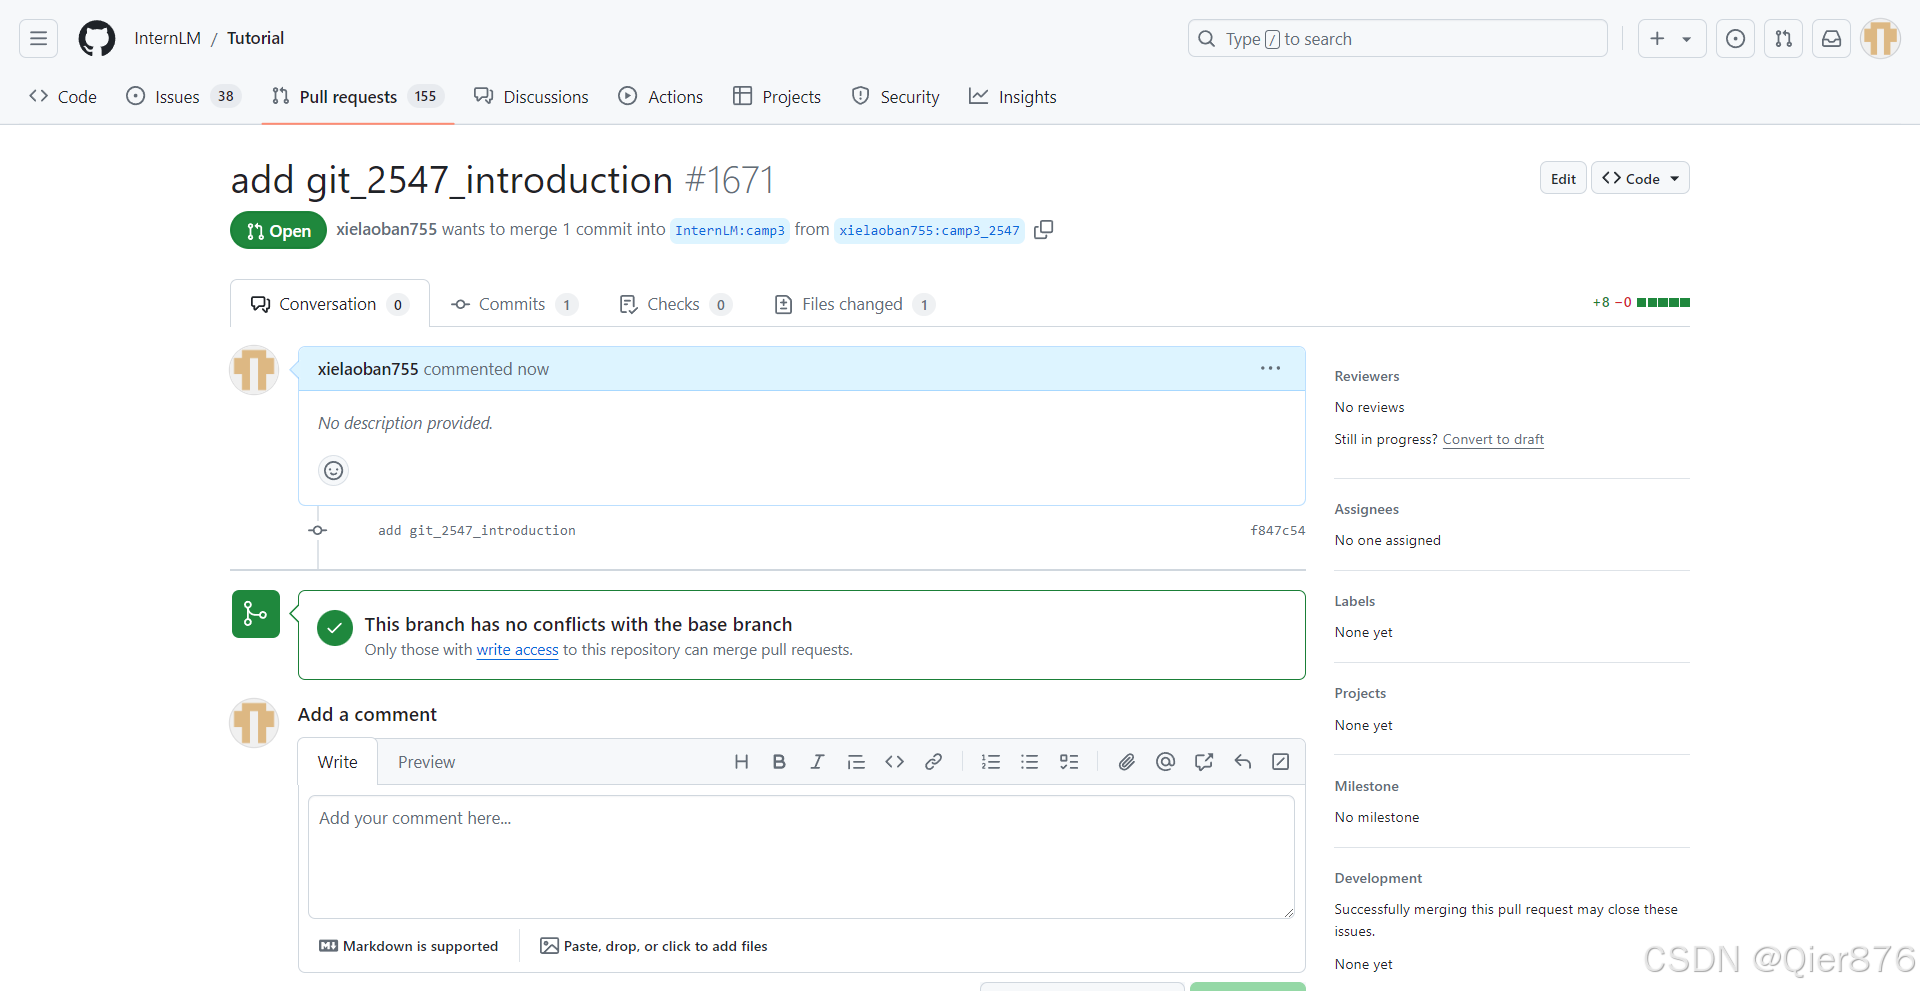Switch to the Checks tab
Viewport: 1920px width, 991px height.
[676, 304]
